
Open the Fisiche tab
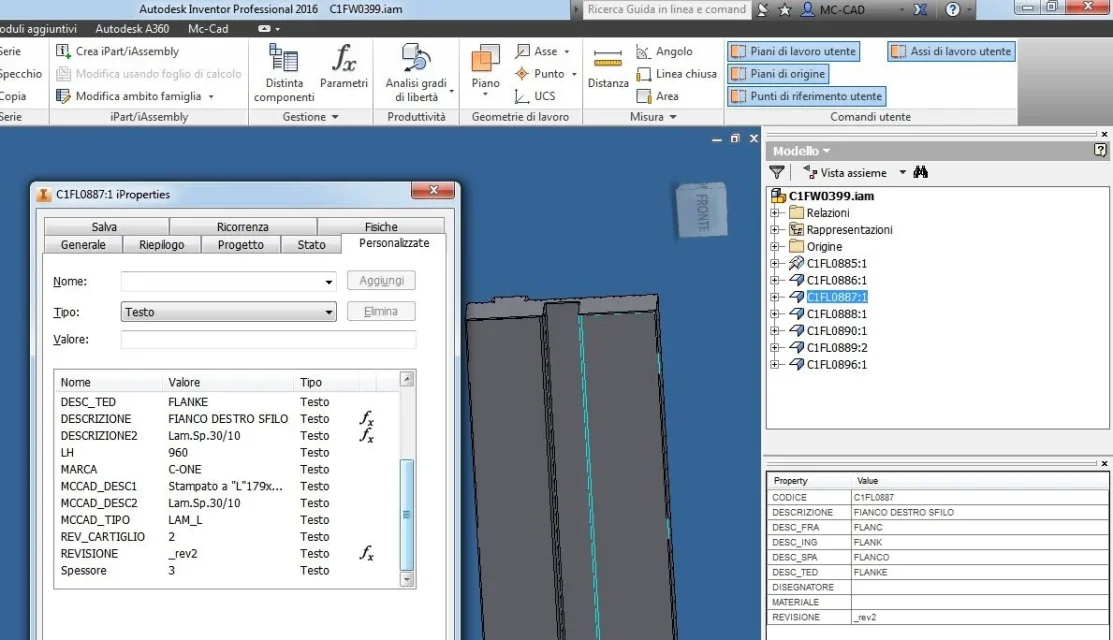[x=381, y=227]
